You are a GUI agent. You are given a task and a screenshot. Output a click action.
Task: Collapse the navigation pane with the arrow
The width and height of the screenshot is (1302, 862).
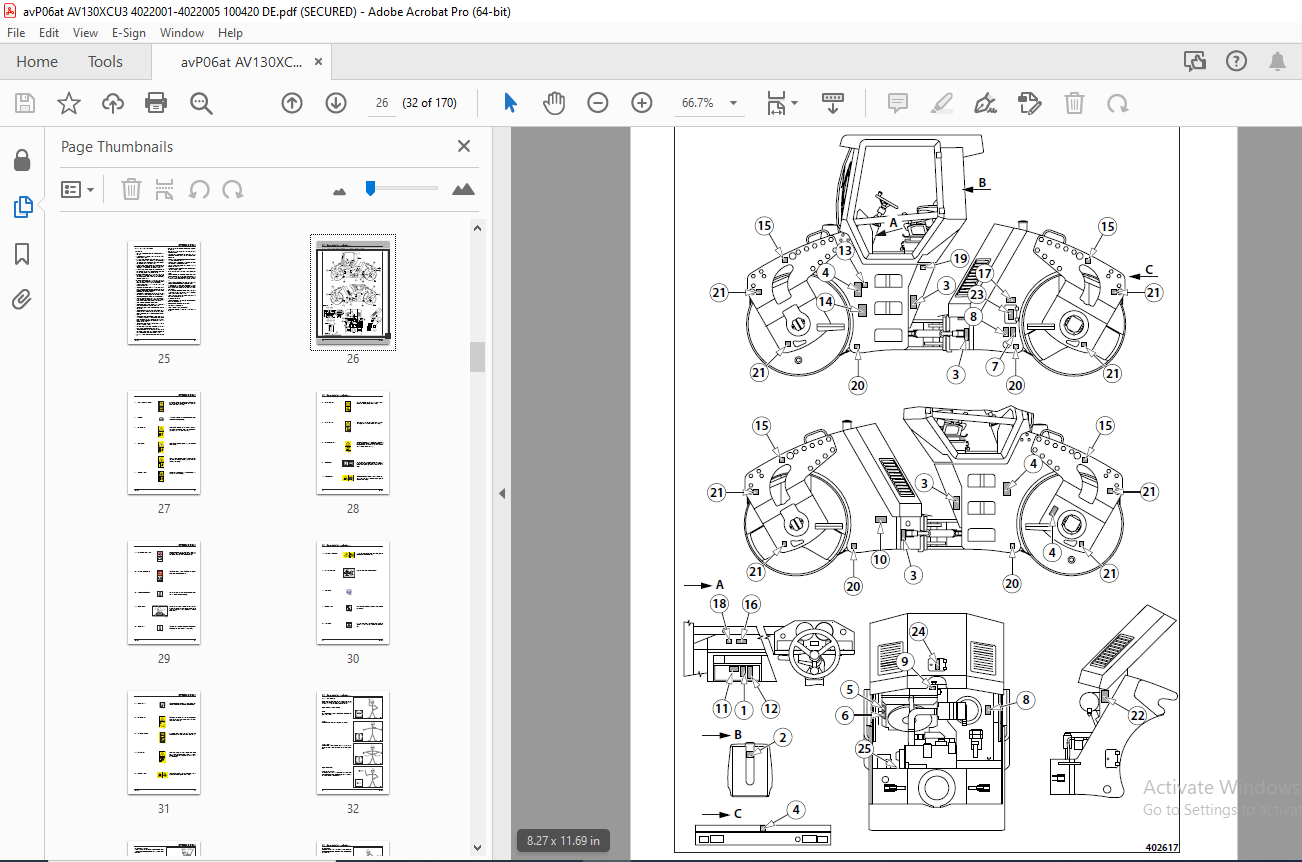(502, 493)
